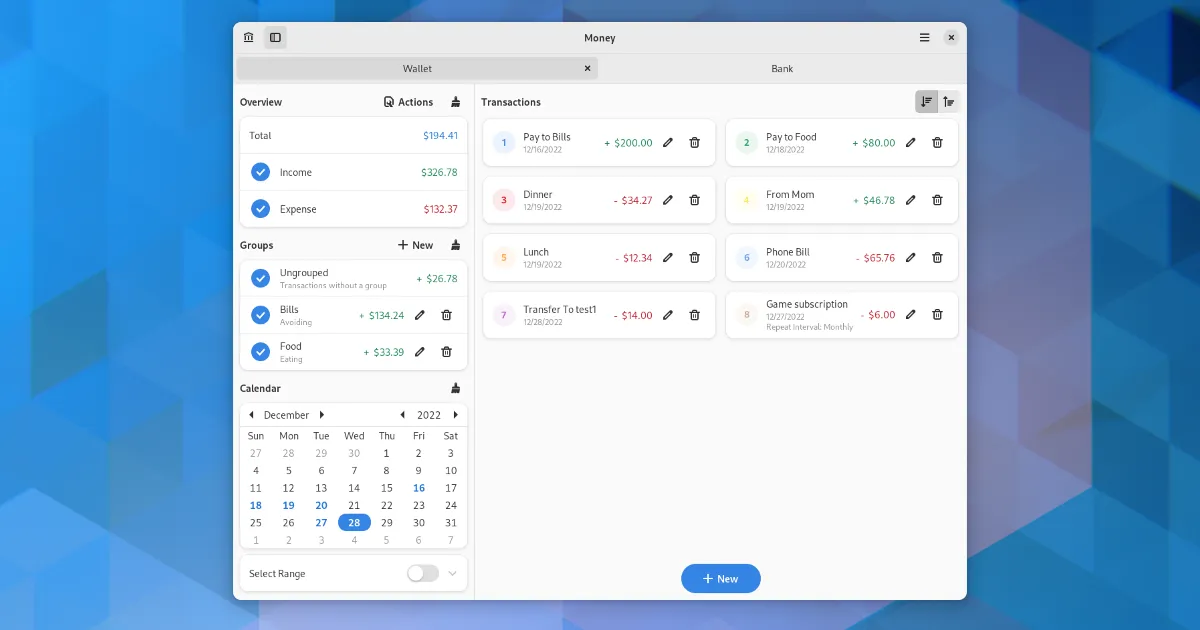This screenshot has height=630, width=1200.
Task: Go to next month in calendar
Action: click(x=322, y=415)
